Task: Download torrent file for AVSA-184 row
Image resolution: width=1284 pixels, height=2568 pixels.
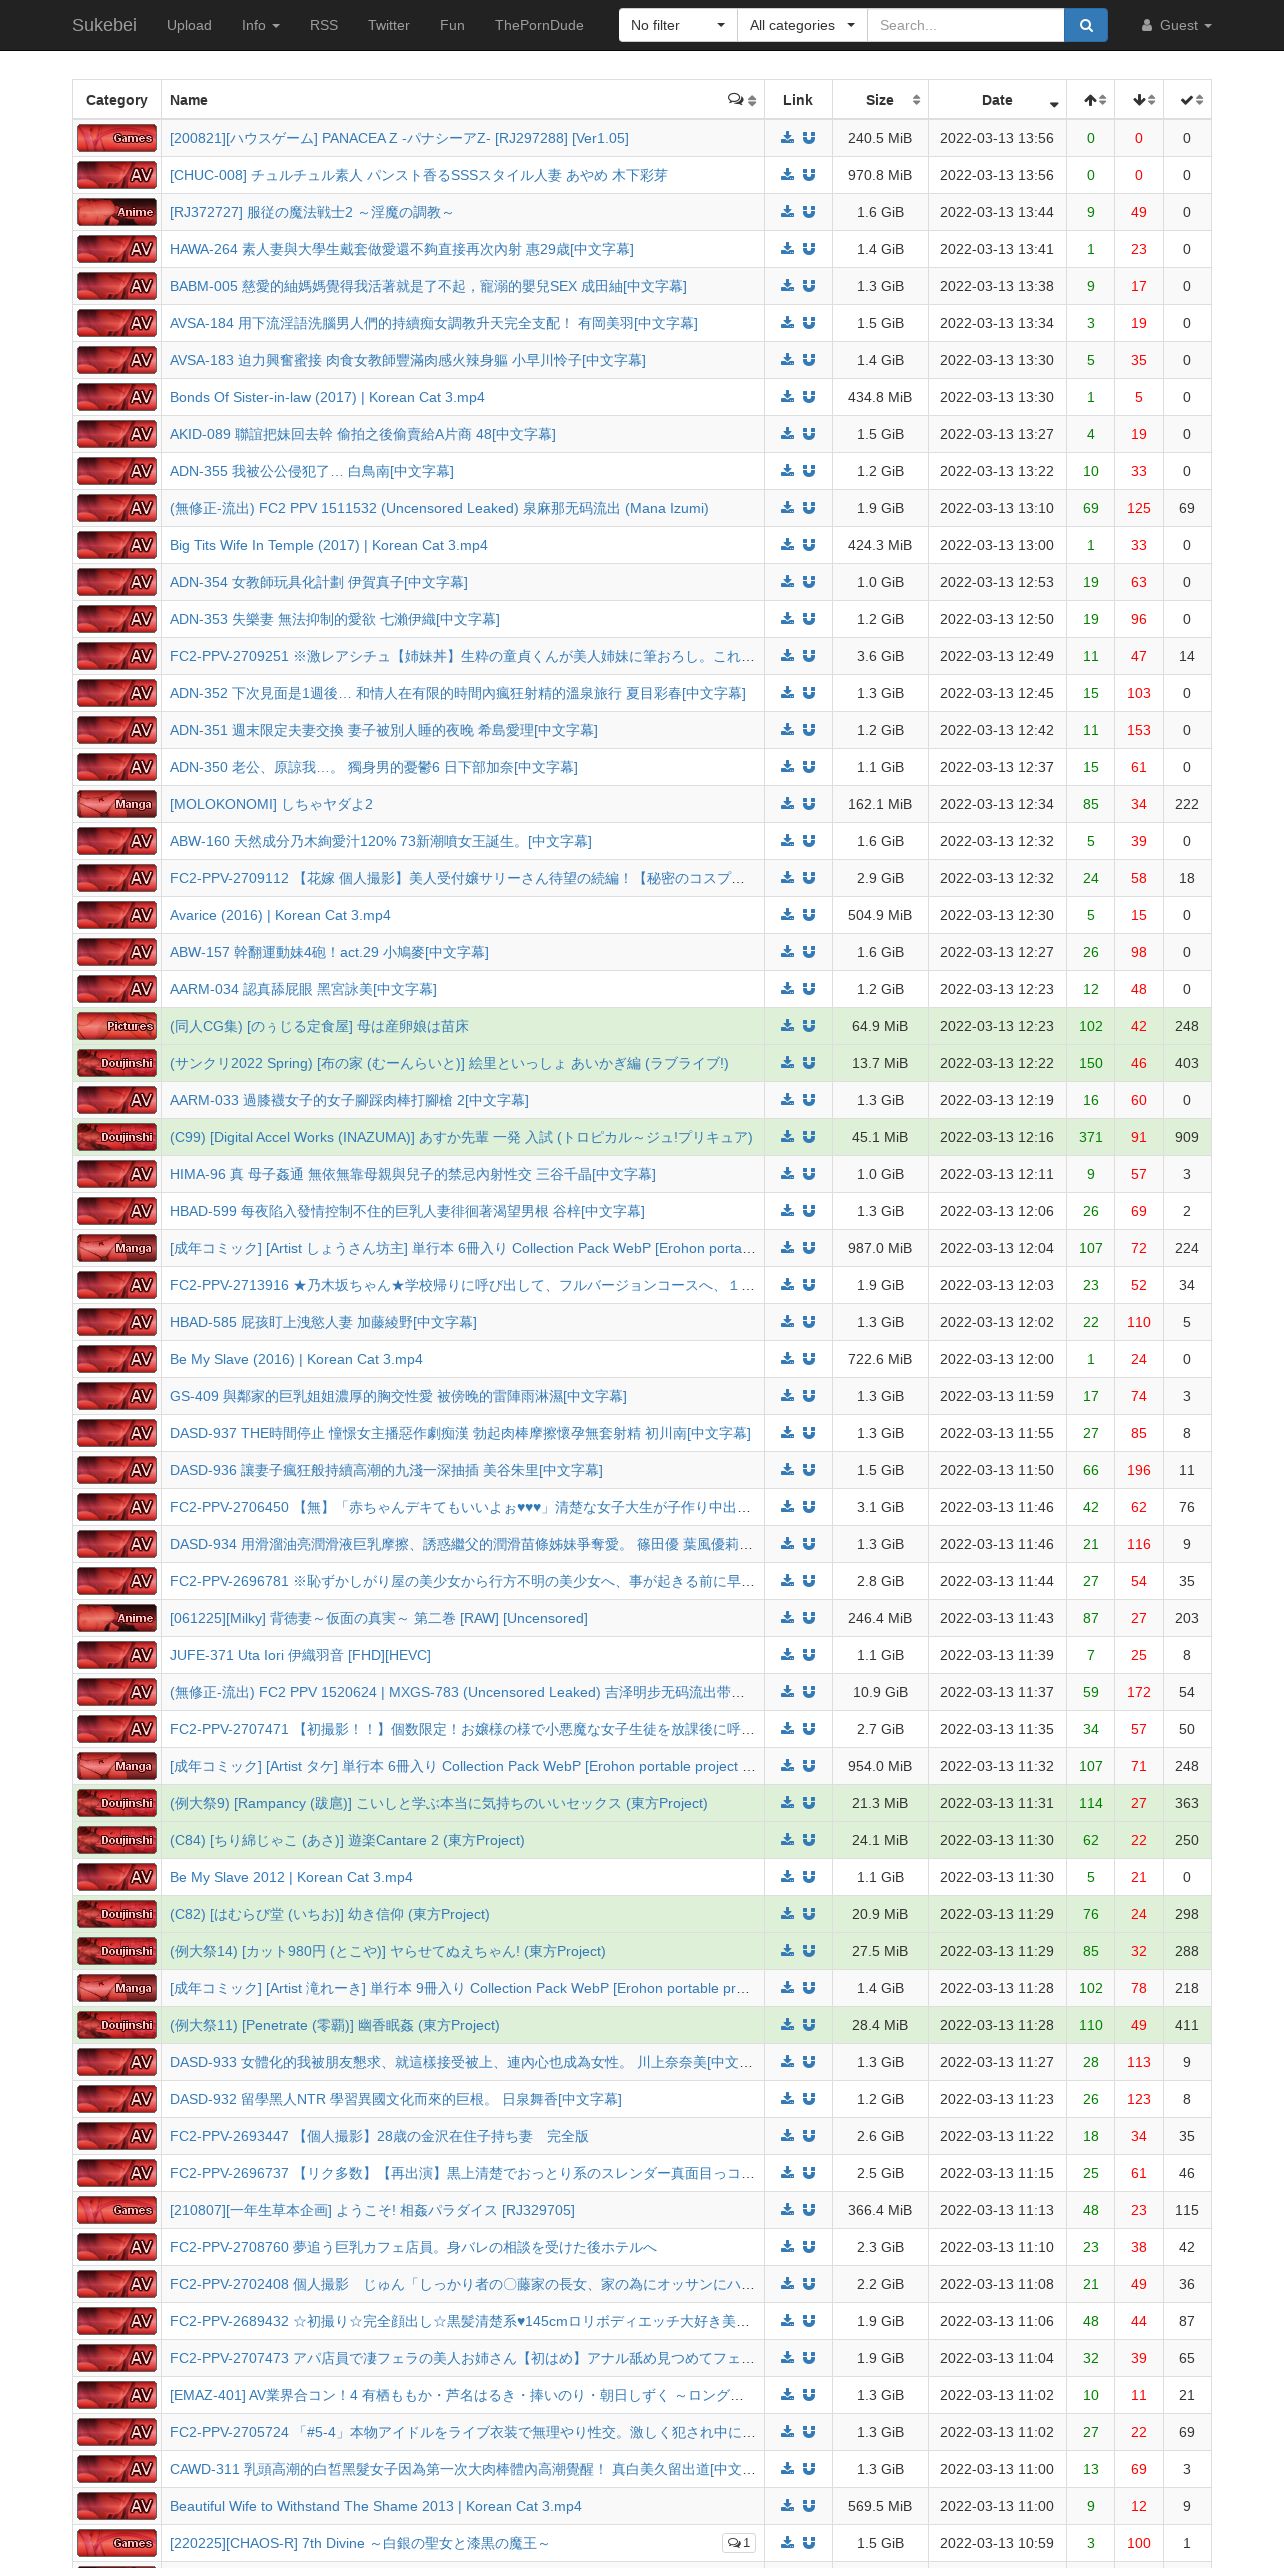Action: 788,323
